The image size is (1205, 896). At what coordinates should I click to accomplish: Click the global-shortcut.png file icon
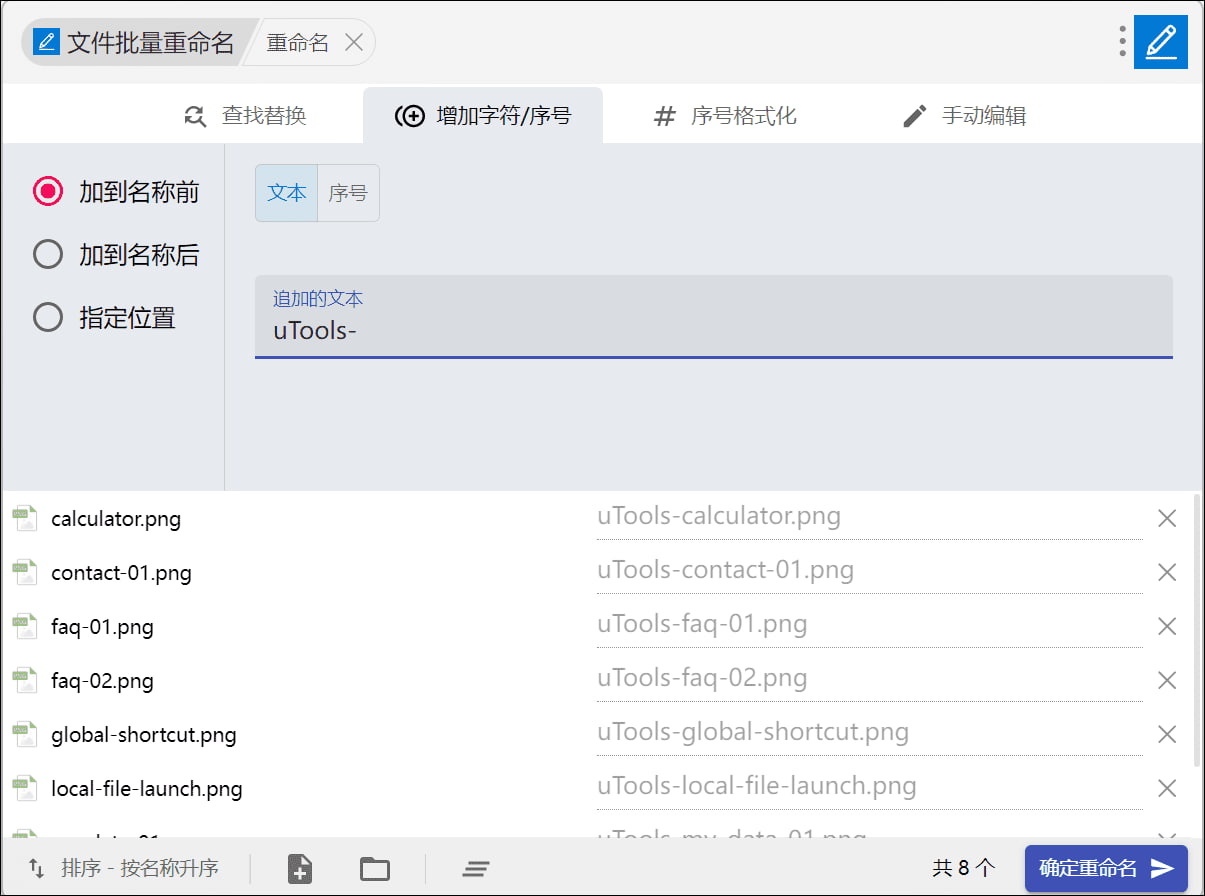(x=24, y=734)
